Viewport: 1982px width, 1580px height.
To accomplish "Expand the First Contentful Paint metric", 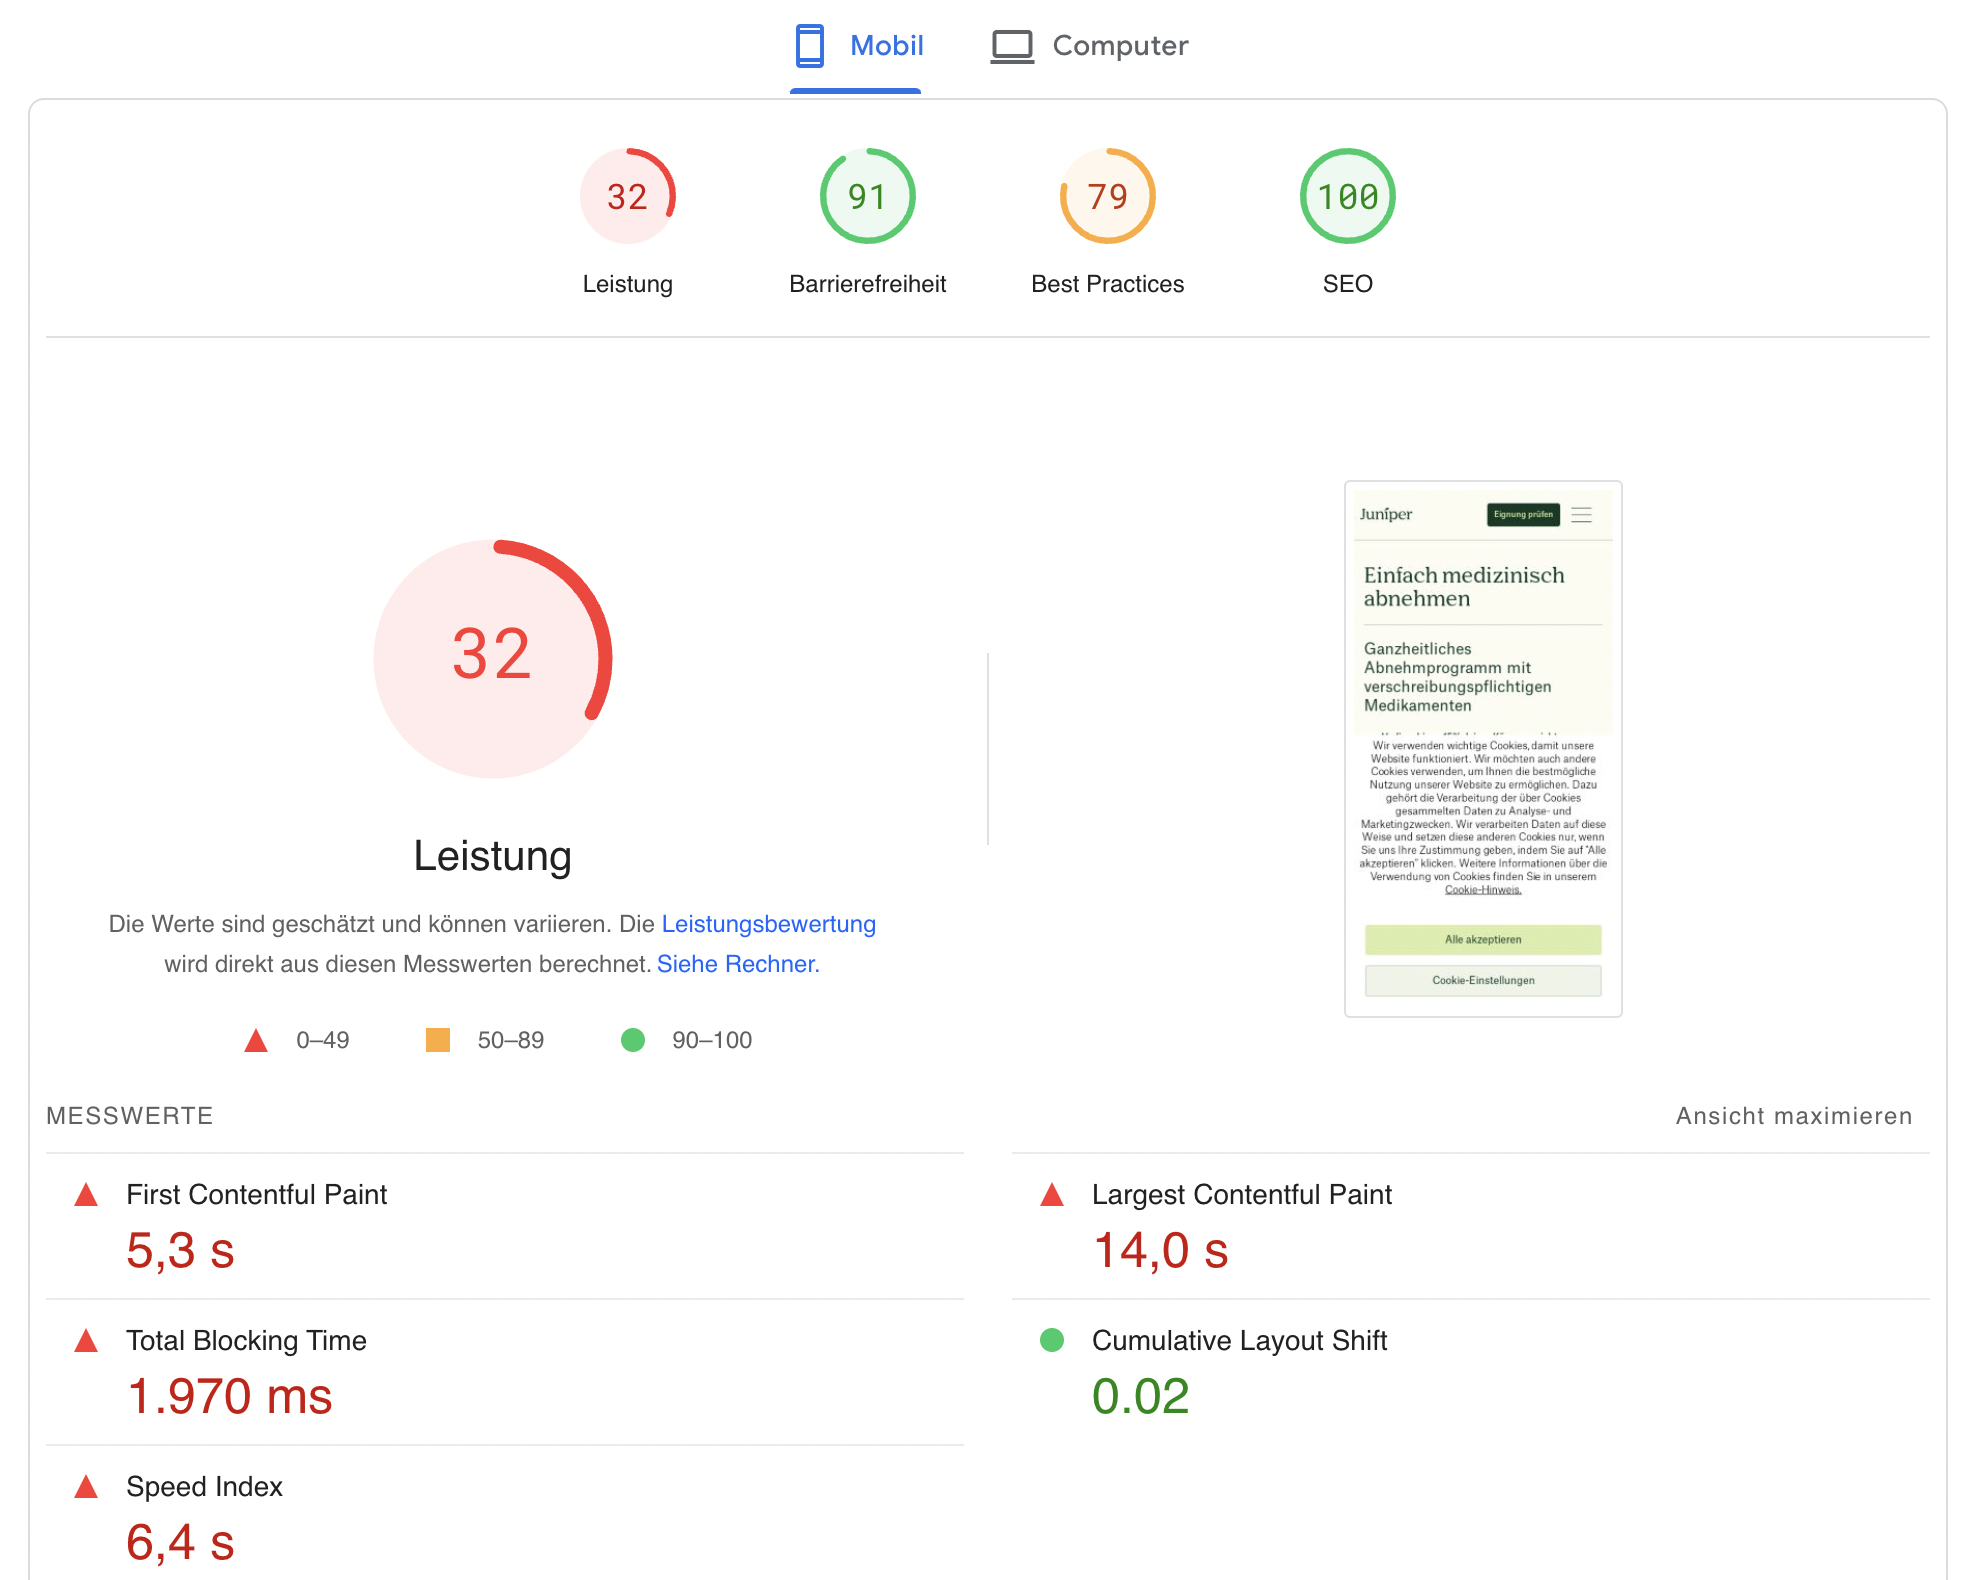I will click(256, 1195).
